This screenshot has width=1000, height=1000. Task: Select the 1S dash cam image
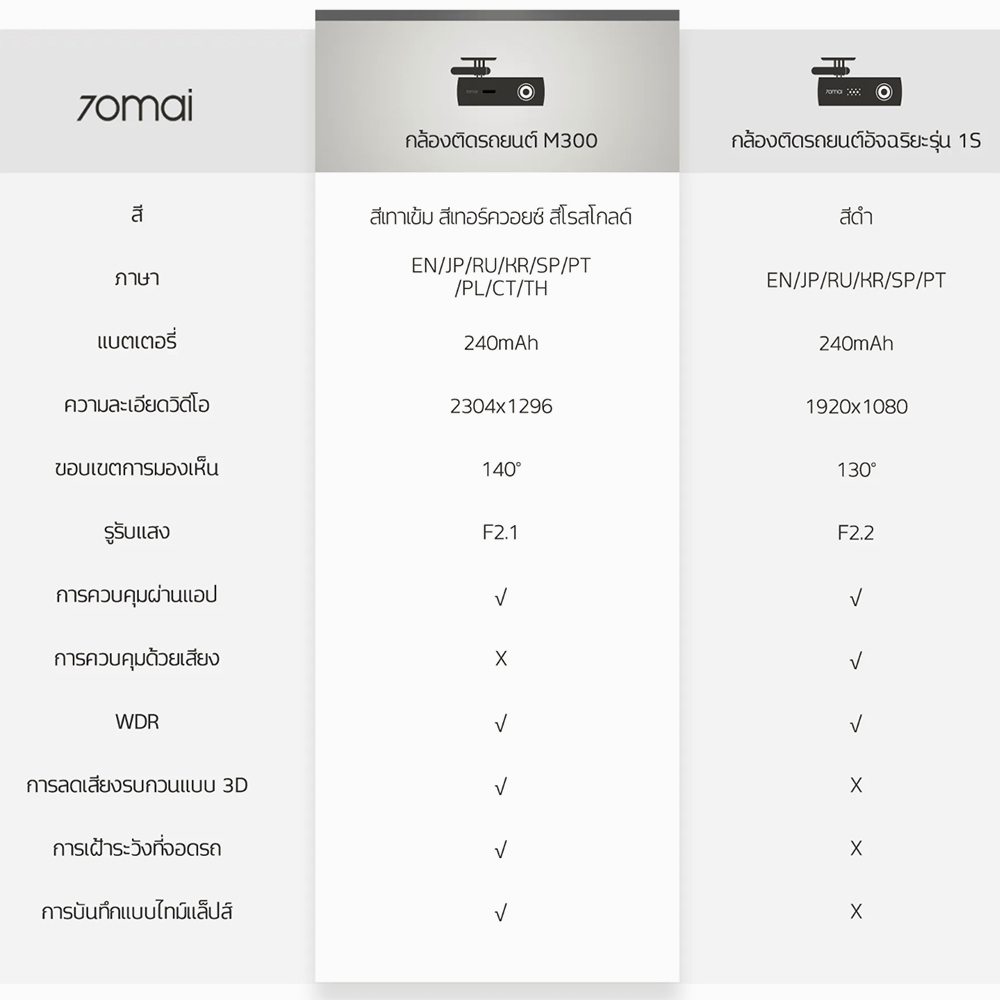pyautogui.click(x=856, y=82)
